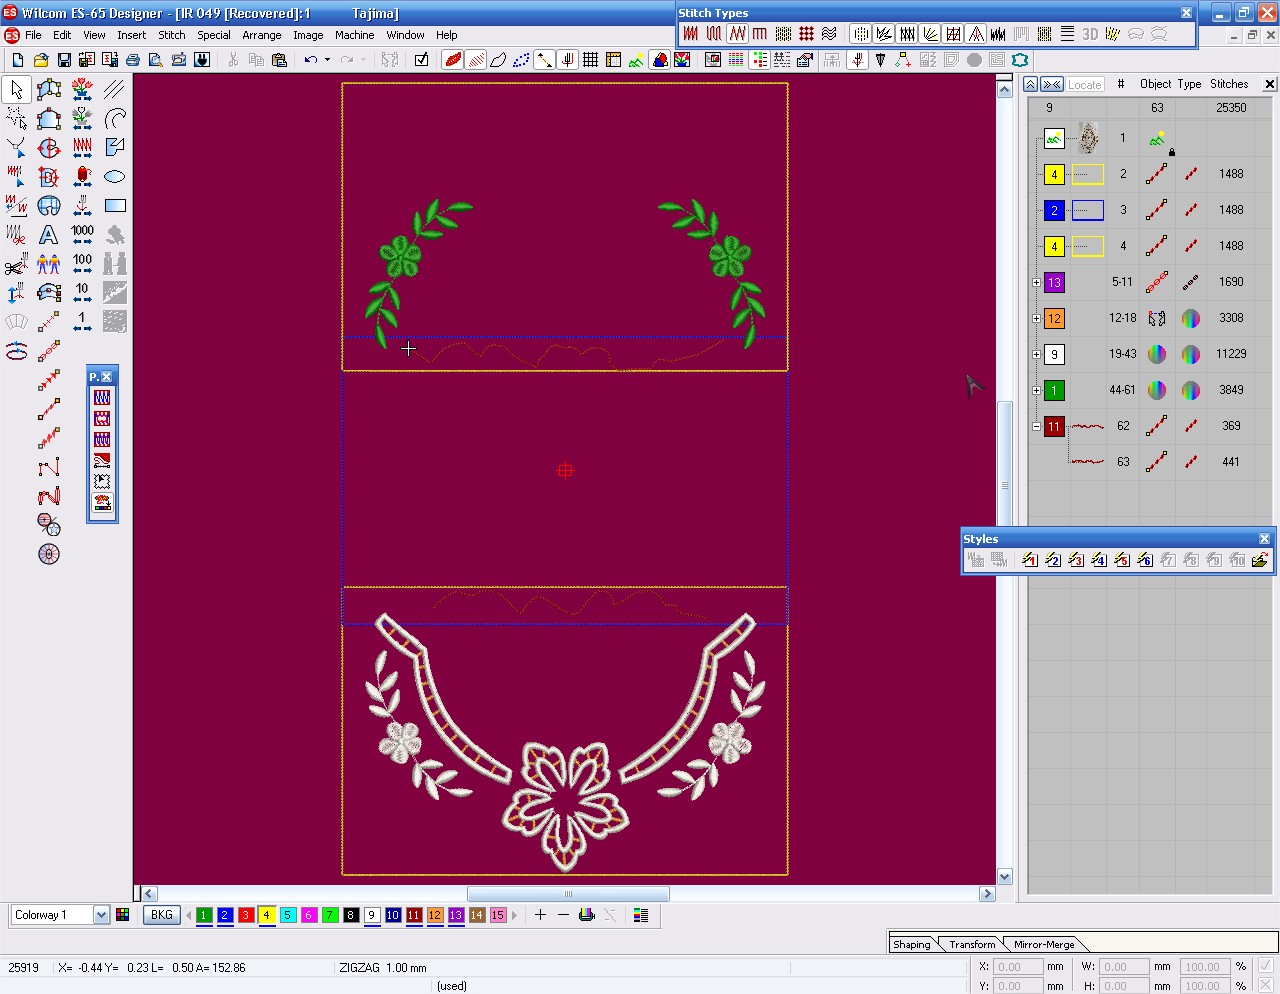Click the Lettering 'A' tool
The height and width of the screenshot is (994, 1280).
point(48,235)
